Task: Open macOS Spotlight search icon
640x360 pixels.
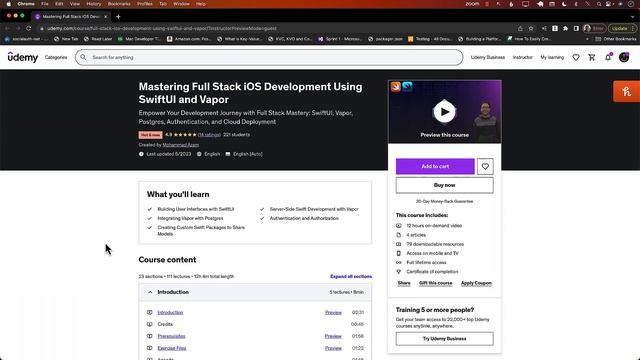Action: click(599, 4)
